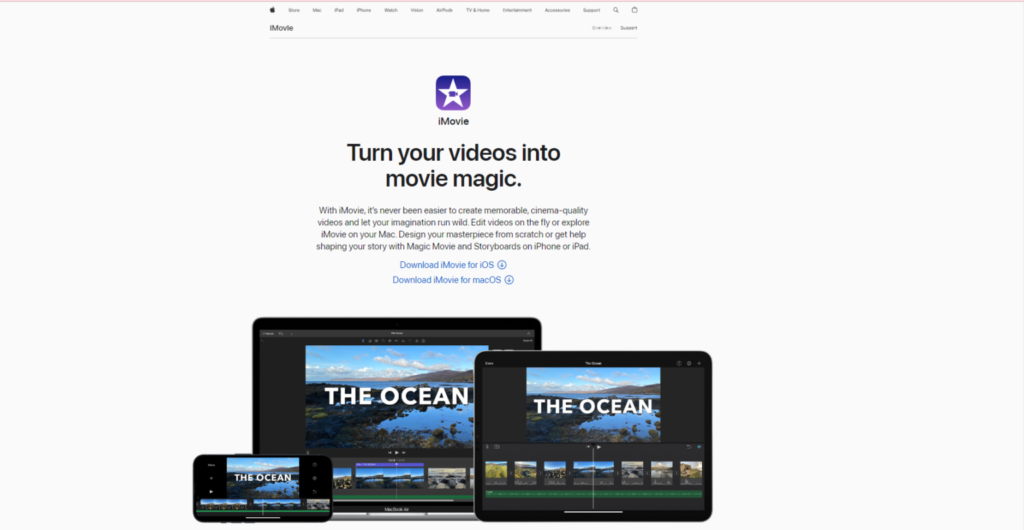
Task: Click download arrow icon next to iOS link
Action: pos(502,264)
